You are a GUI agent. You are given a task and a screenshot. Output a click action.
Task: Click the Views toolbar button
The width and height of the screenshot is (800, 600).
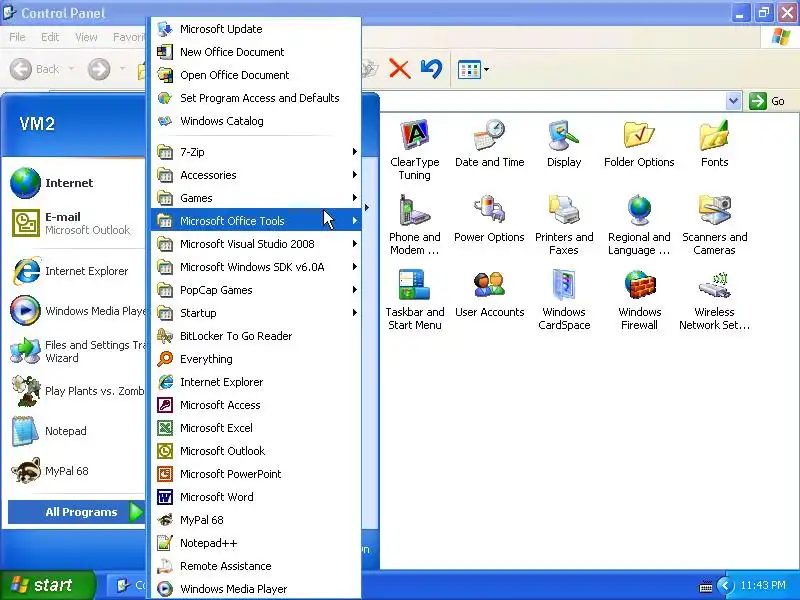(x=473, y=69)
